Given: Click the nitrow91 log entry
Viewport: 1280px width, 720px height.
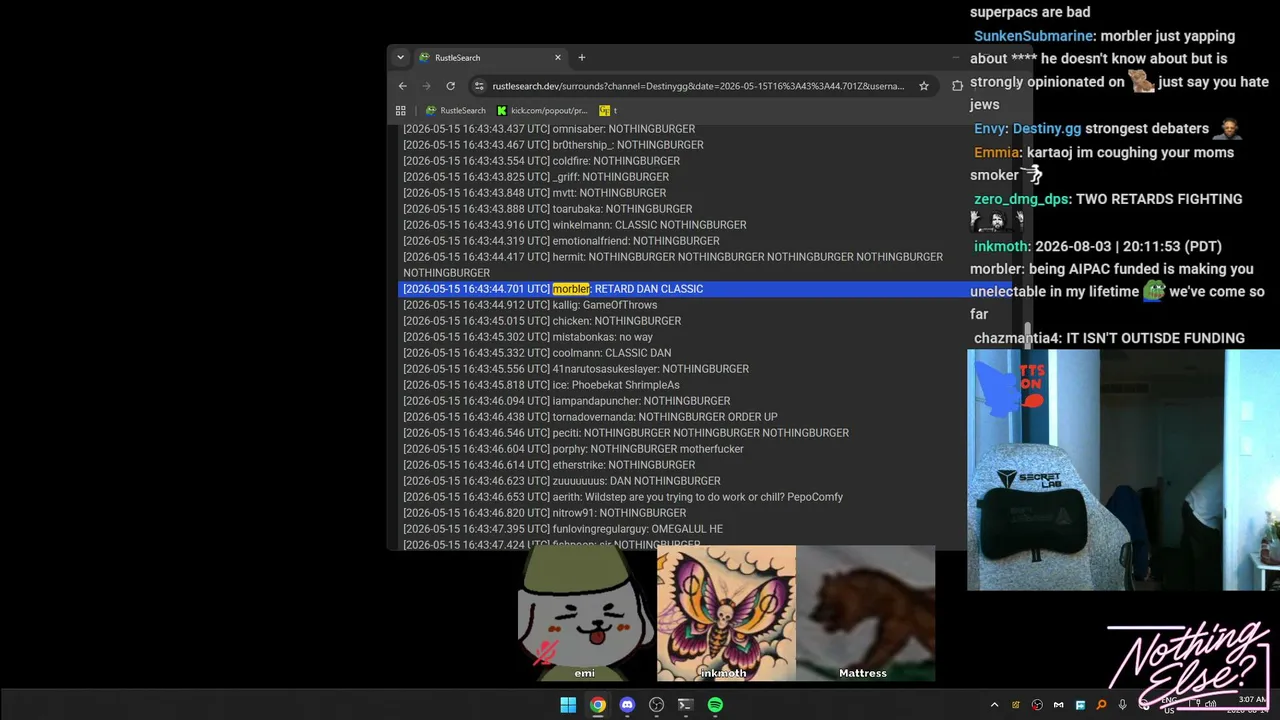Looking at the screenshot, I should click(545, 513).
